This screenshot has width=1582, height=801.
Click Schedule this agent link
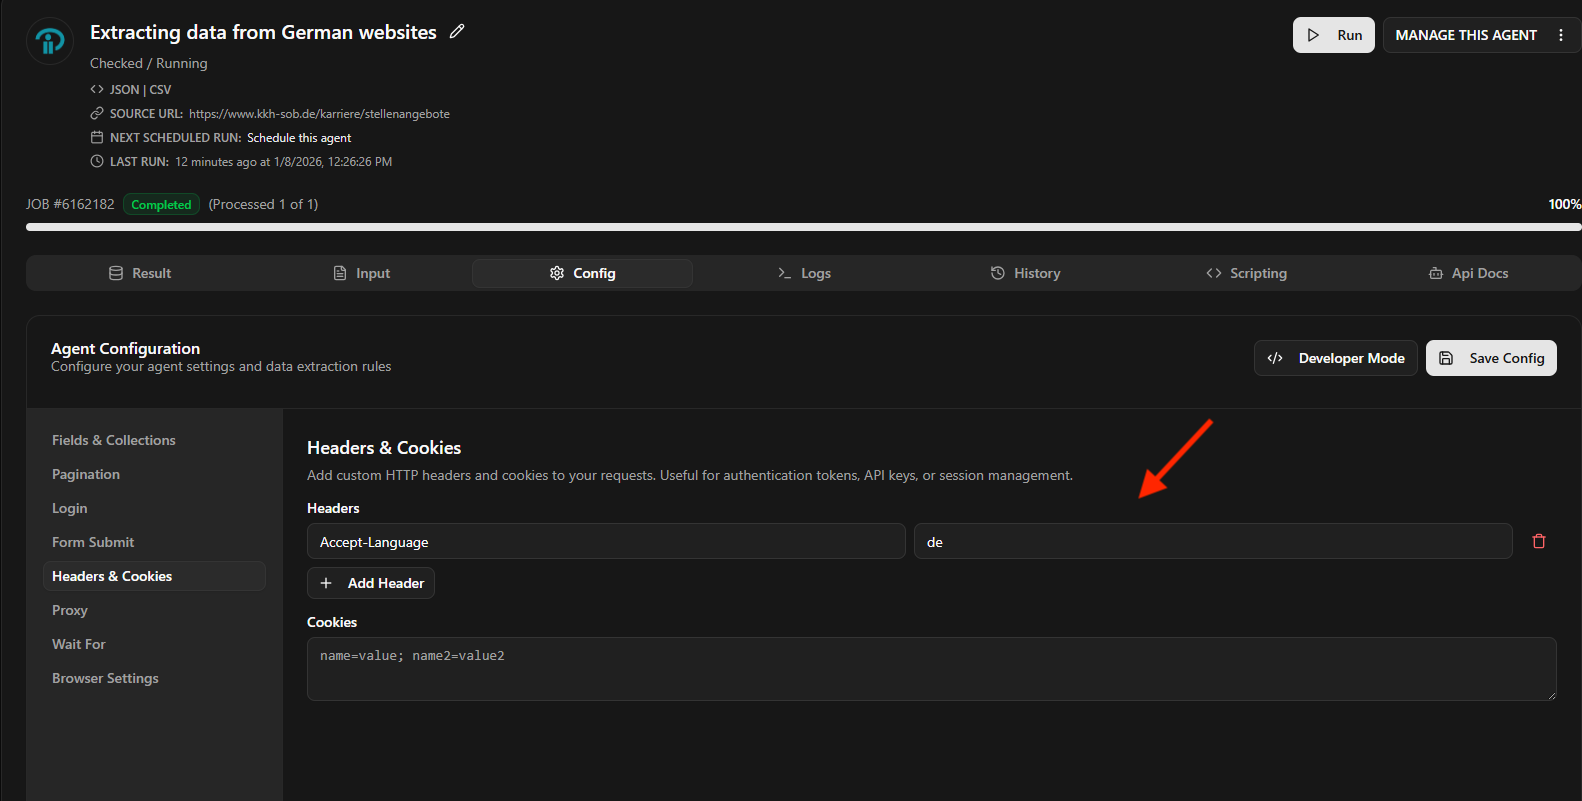click(x=299, y=138)
